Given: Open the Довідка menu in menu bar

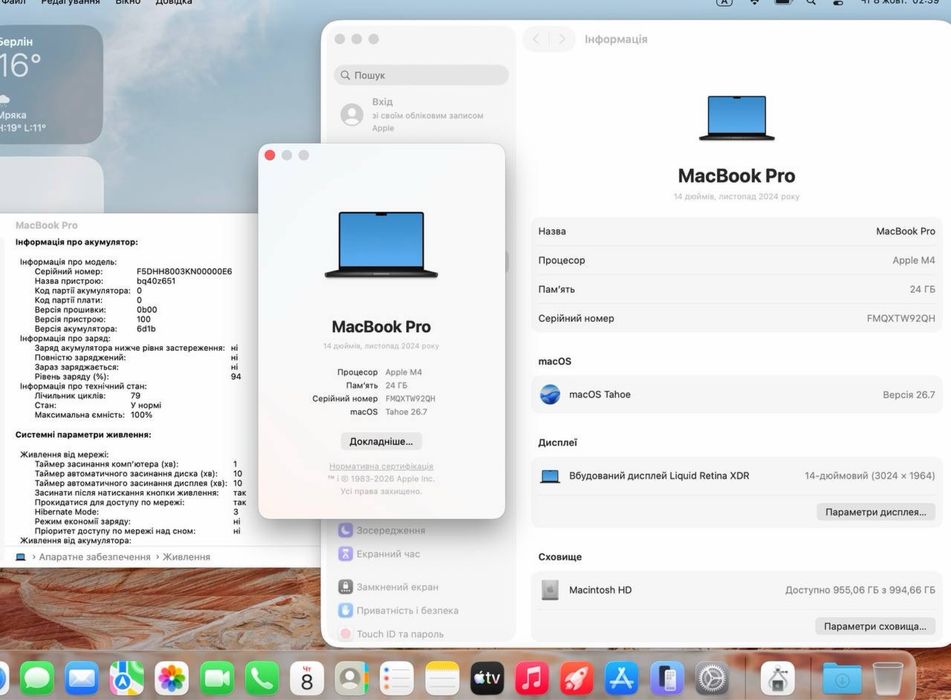Looking at the screenshot, I should (x=173, y=2).
